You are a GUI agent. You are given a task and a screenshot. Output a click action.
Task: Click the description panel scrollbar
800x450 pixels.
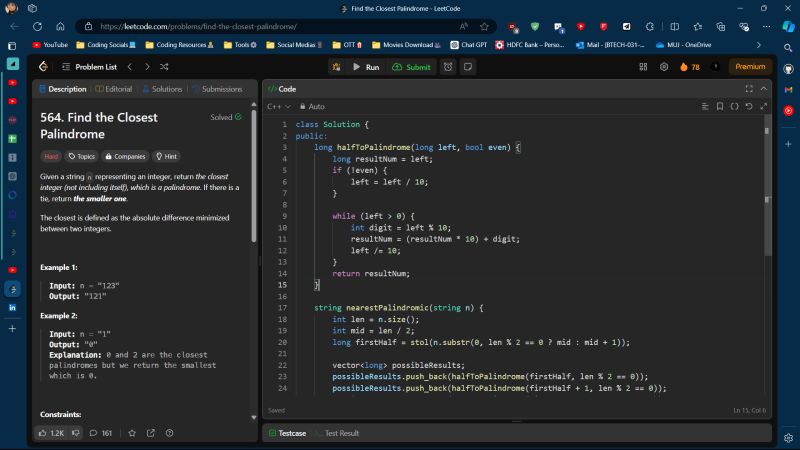pos(254,176)
